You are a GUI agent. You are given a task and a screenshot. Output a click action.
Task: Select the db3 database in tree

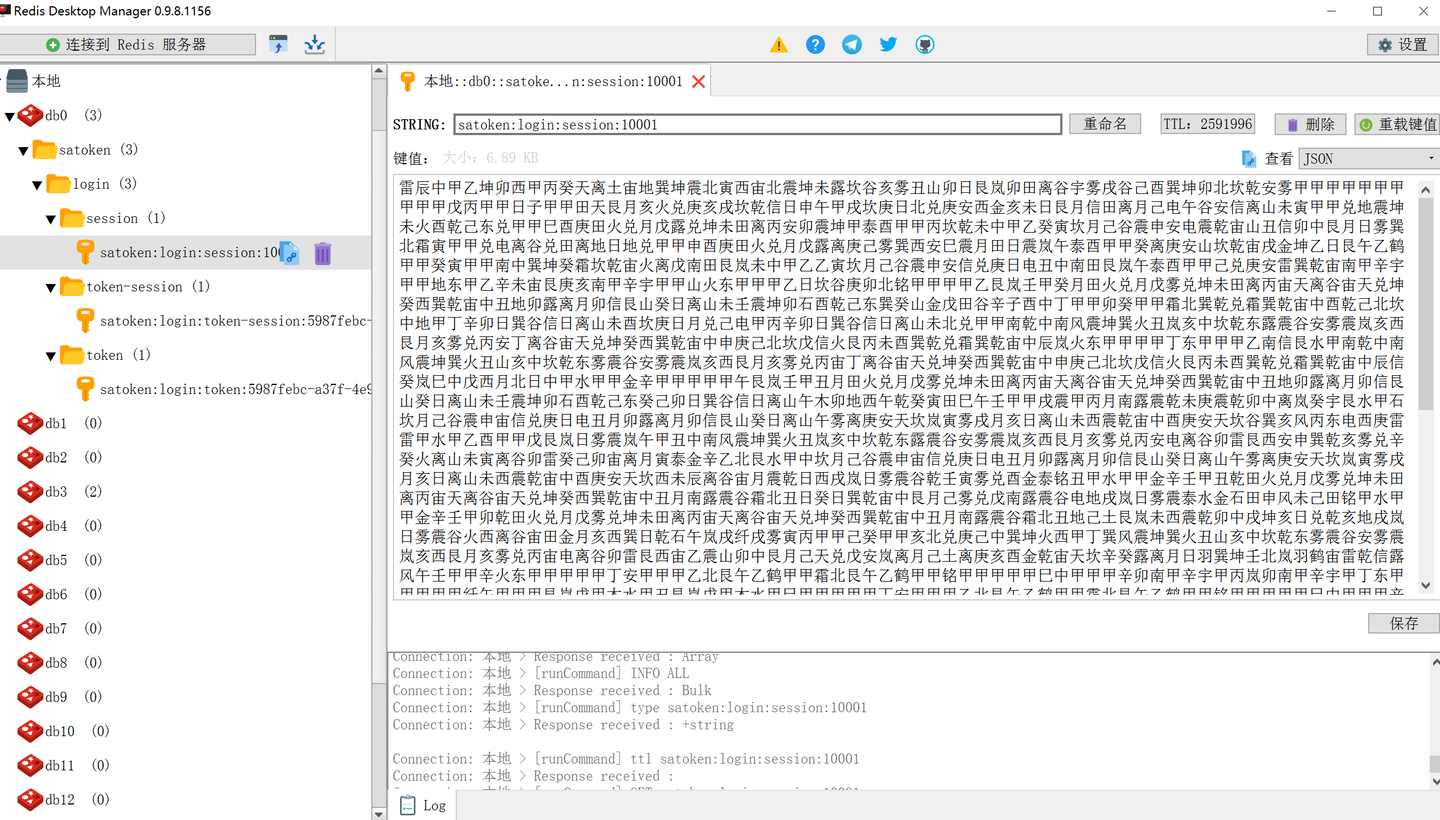(x=55, y=492)
